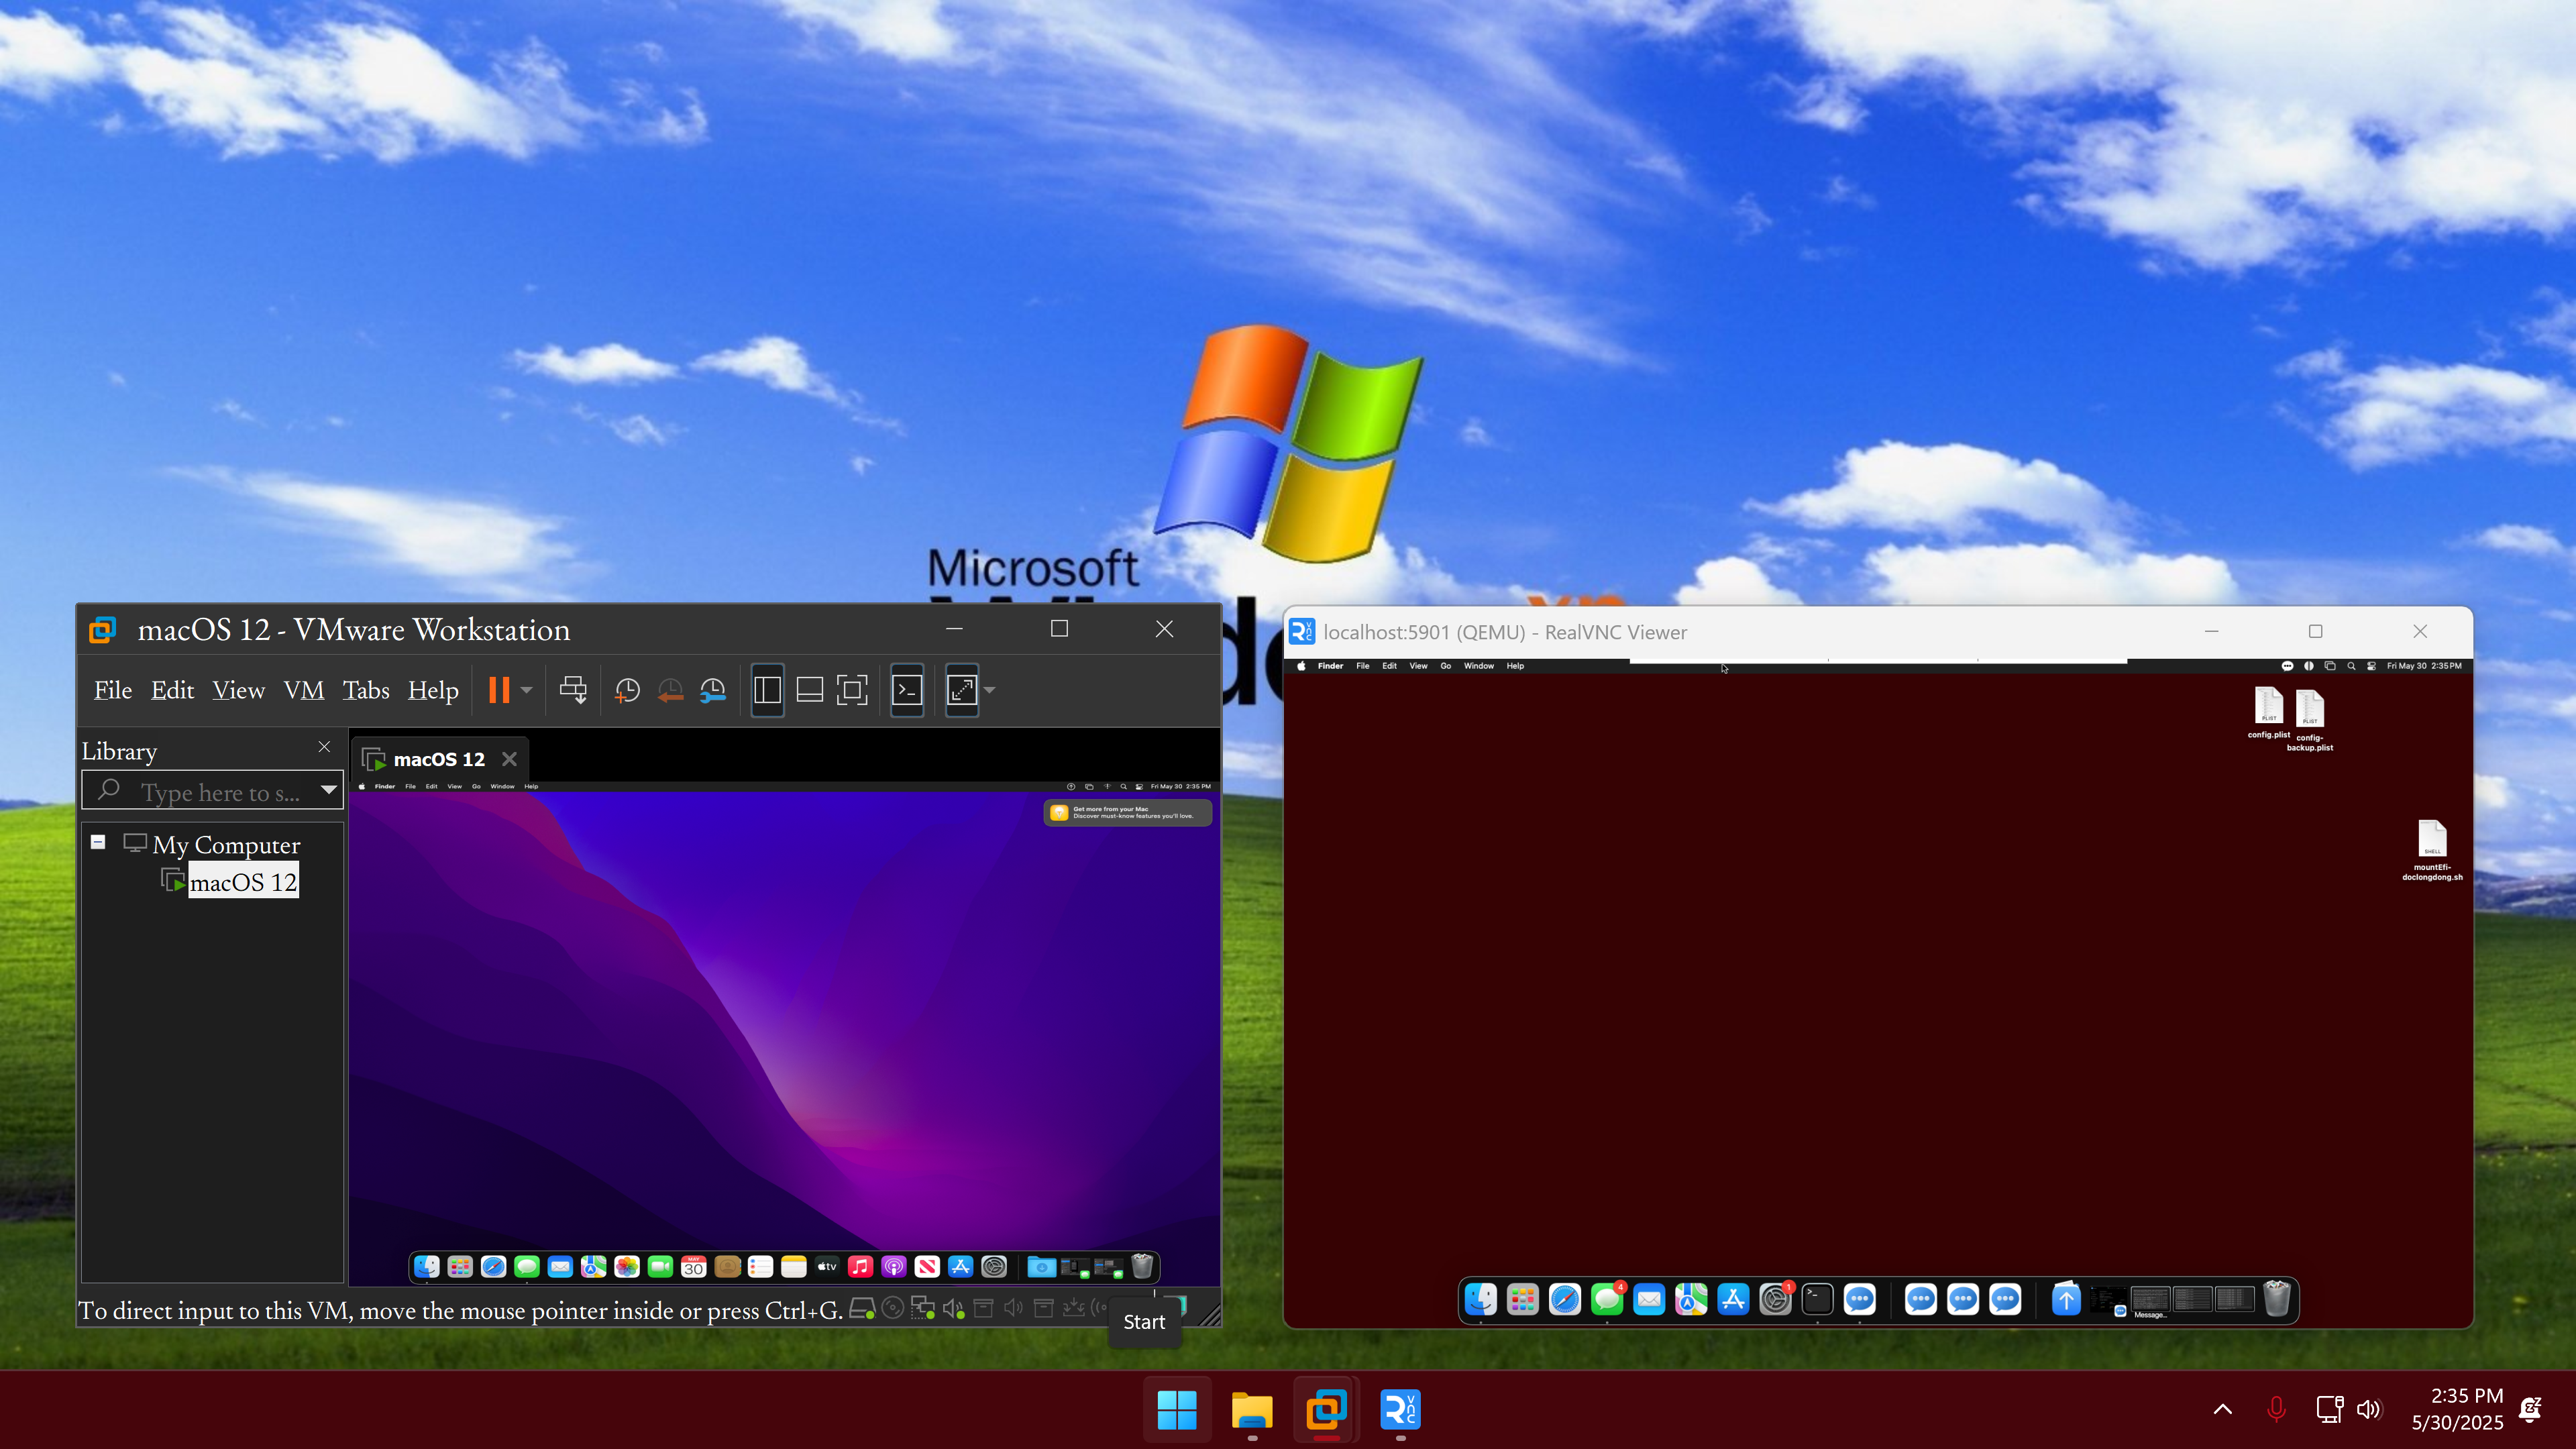This screenshot has width=2576, height=1449.
Task: Open RealVNC Viewer from the taskbar
Action: pos(1400,1410)
